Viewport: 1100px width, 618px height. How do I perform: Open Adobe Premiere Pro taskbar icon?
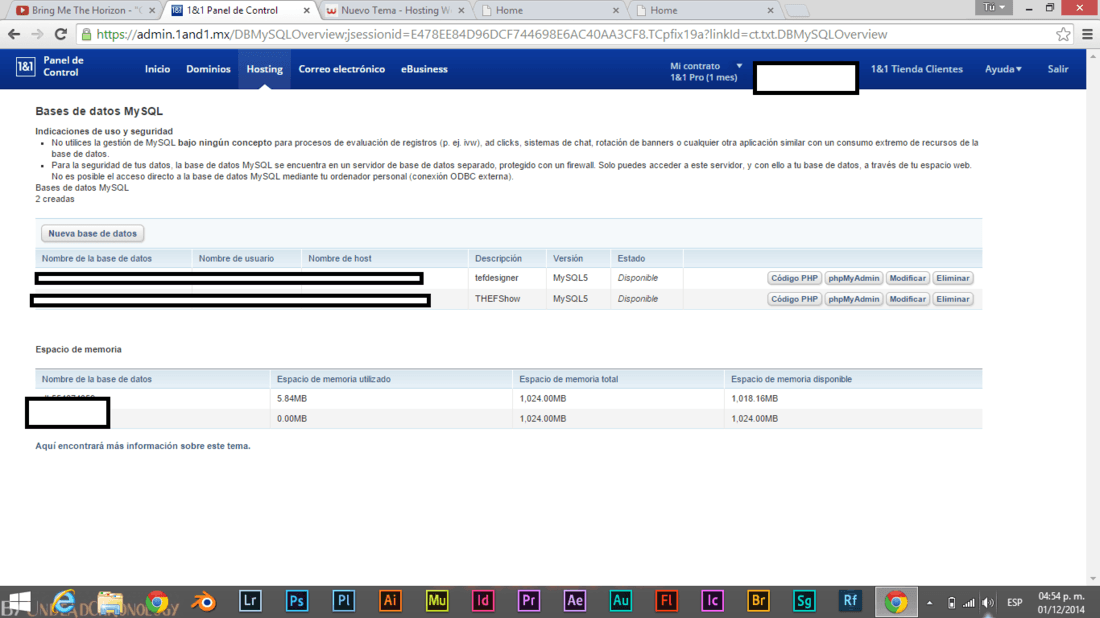(528, 601)
